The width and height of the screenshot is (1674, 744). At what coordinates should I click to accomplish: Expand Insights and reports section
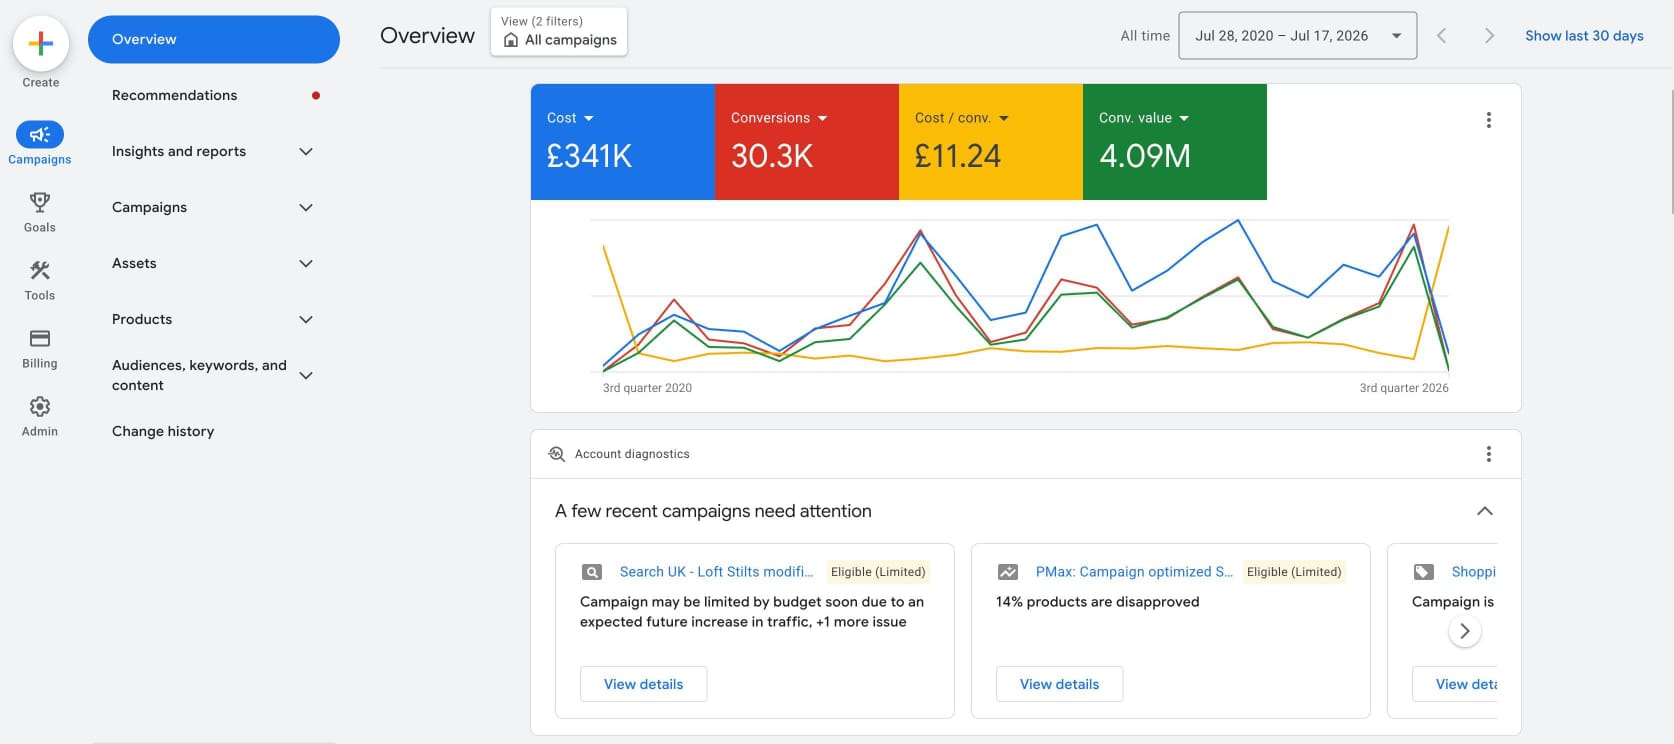click(306, 152)
